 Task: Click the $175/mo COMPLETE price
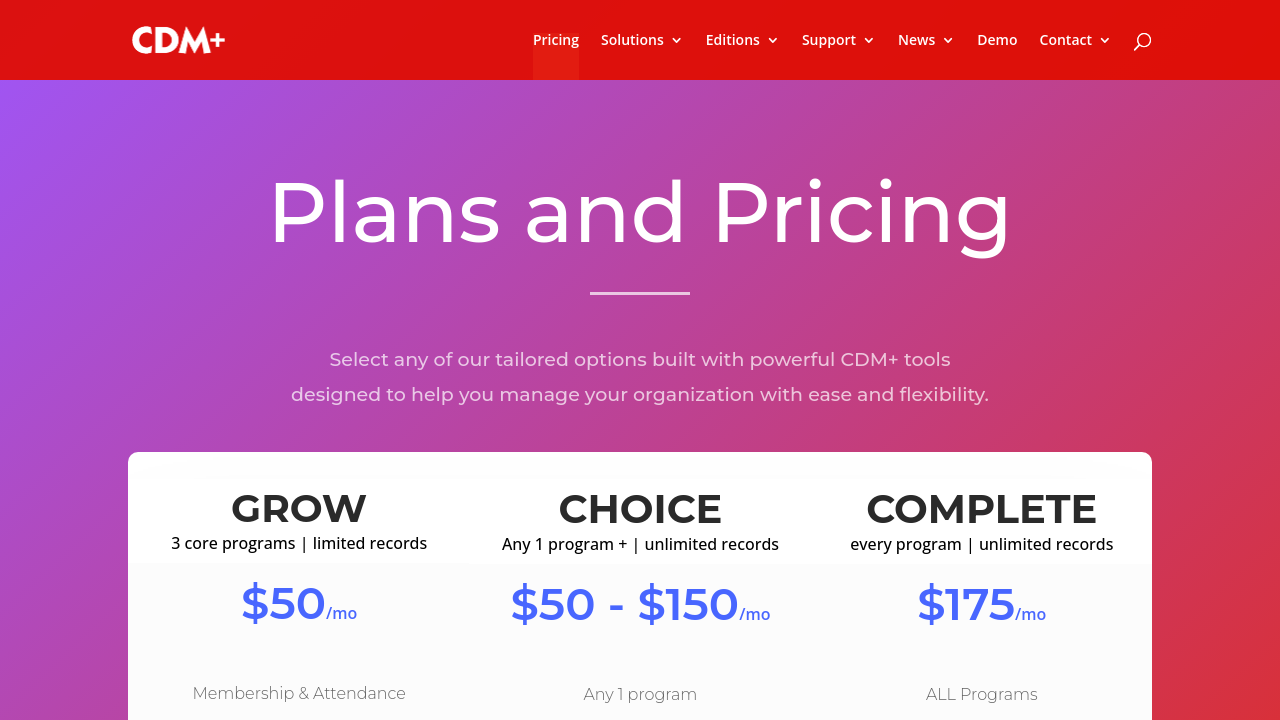pos(981,606)
